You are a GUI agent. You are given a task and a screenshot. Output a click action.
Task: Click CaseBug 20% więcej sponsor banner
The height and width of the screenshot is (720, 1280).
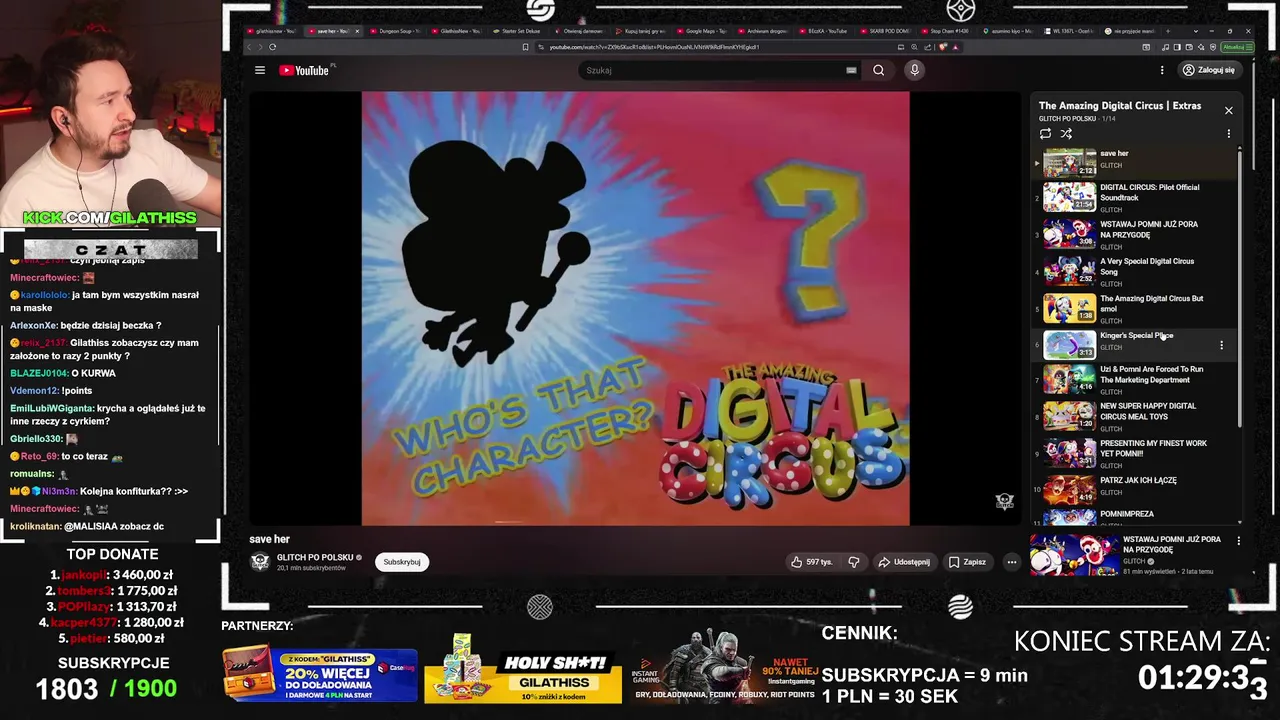coord(319,674)
